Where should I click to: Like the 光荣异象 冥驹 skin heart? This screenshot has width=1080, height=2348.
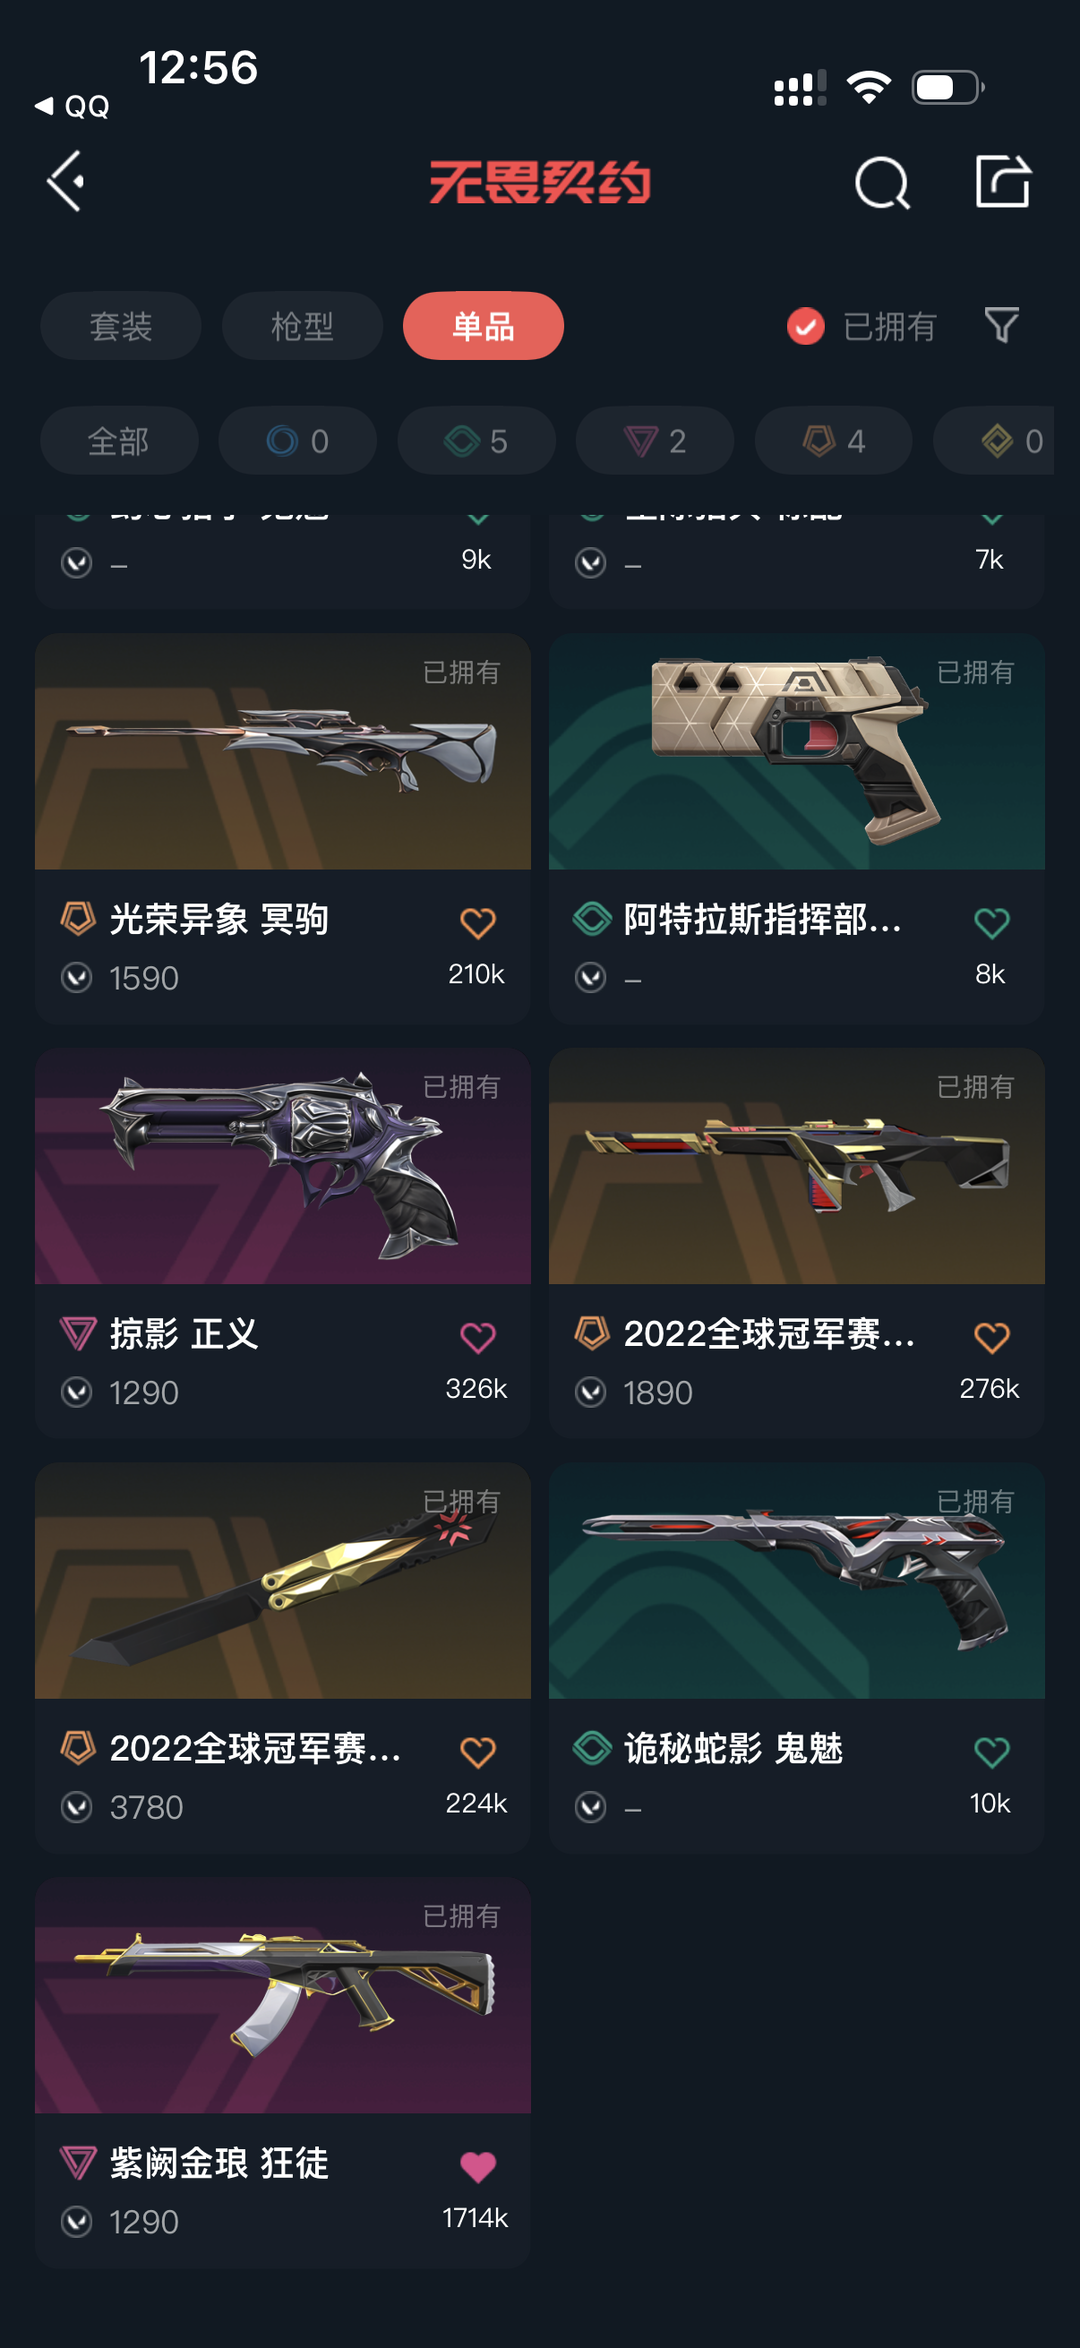477,922
